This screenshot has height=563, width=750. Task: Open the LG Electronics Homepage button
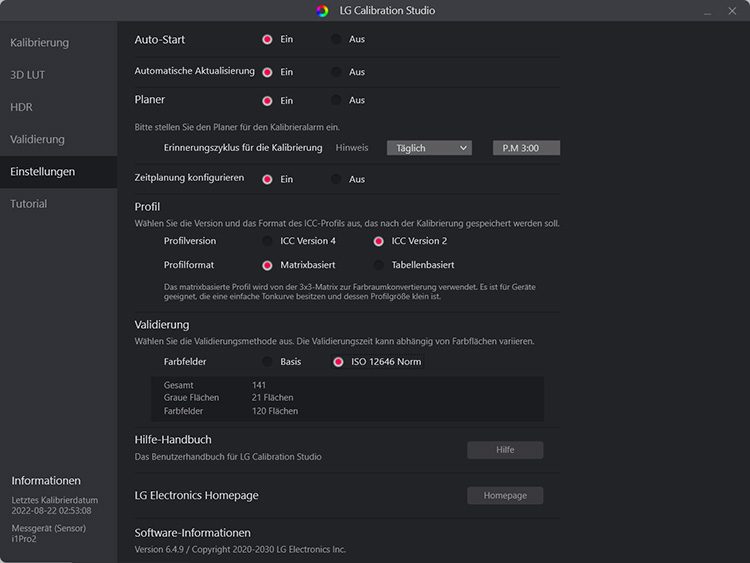505,496
